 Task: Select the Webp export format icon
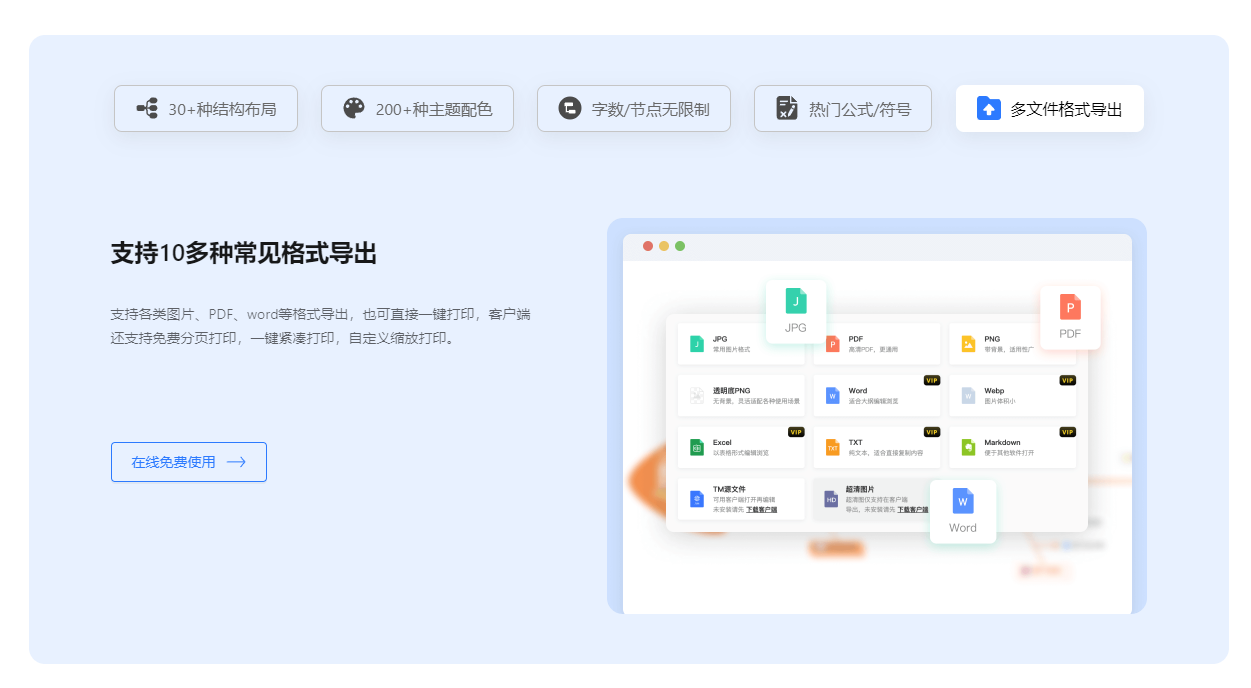(968, 395)
